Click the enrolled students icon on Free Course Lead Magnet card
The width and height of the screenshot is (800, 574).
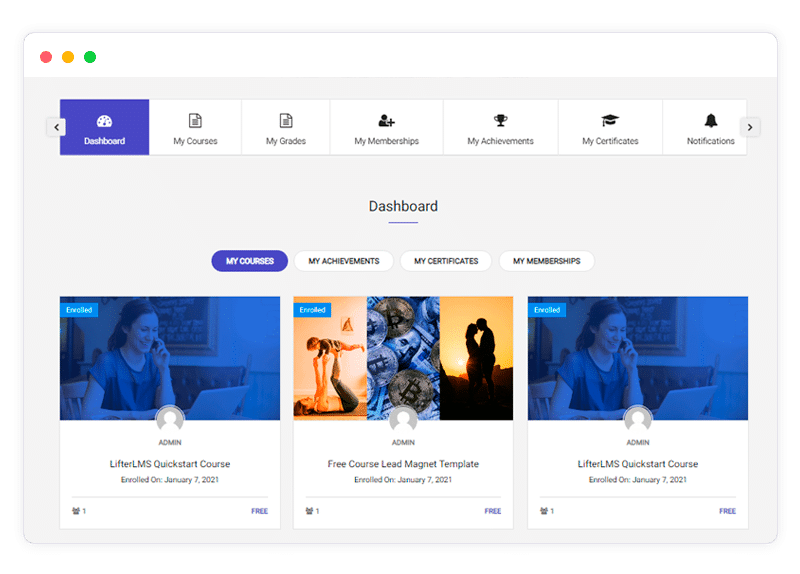(309, 511)
